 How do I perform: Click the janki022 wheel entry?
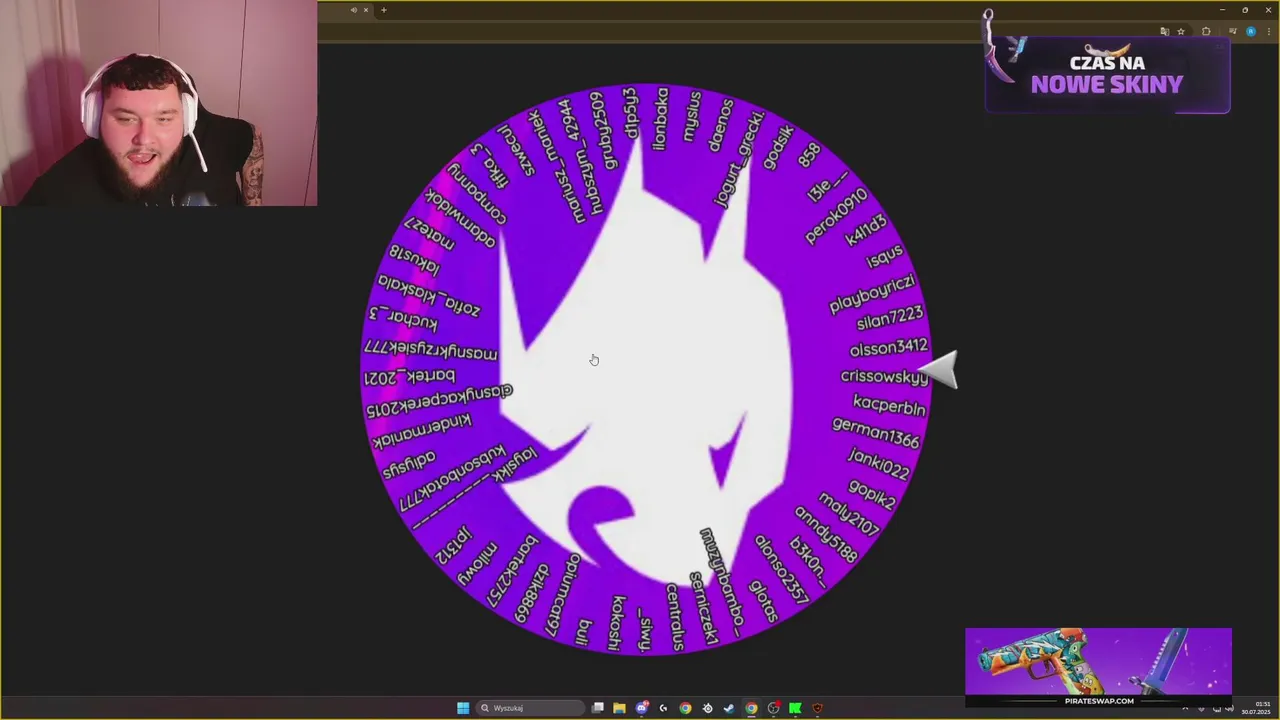[x=878, y=464]
